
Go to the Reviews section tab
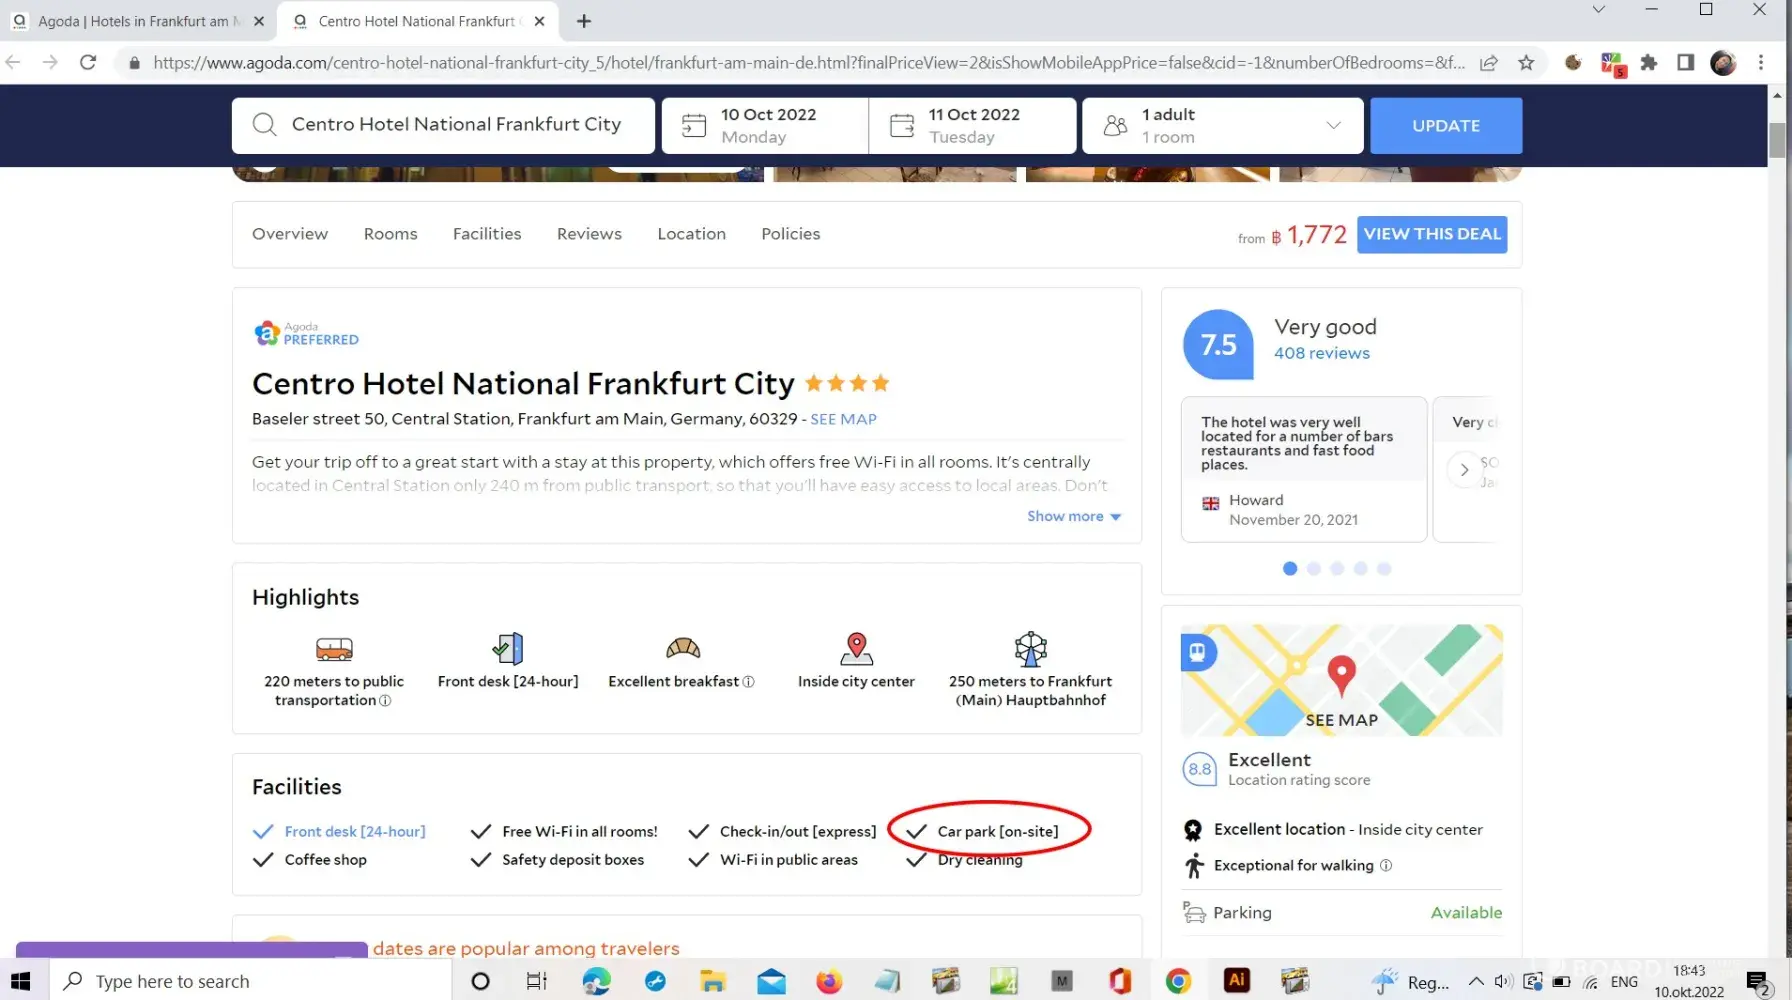[589, 234]
